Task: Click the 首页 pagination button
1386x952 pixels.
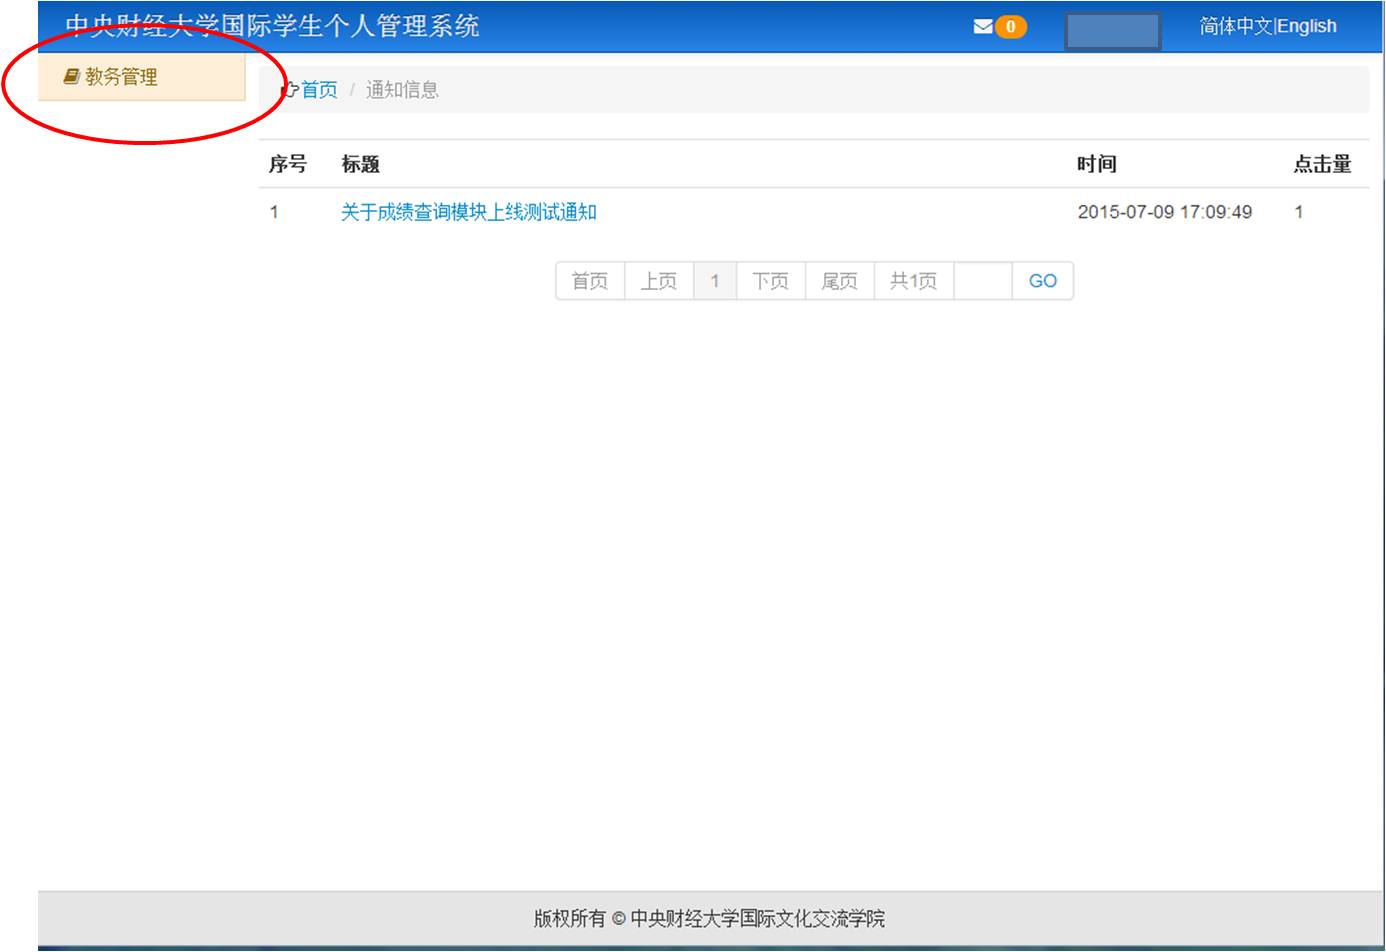Action: tap(590, 281)
